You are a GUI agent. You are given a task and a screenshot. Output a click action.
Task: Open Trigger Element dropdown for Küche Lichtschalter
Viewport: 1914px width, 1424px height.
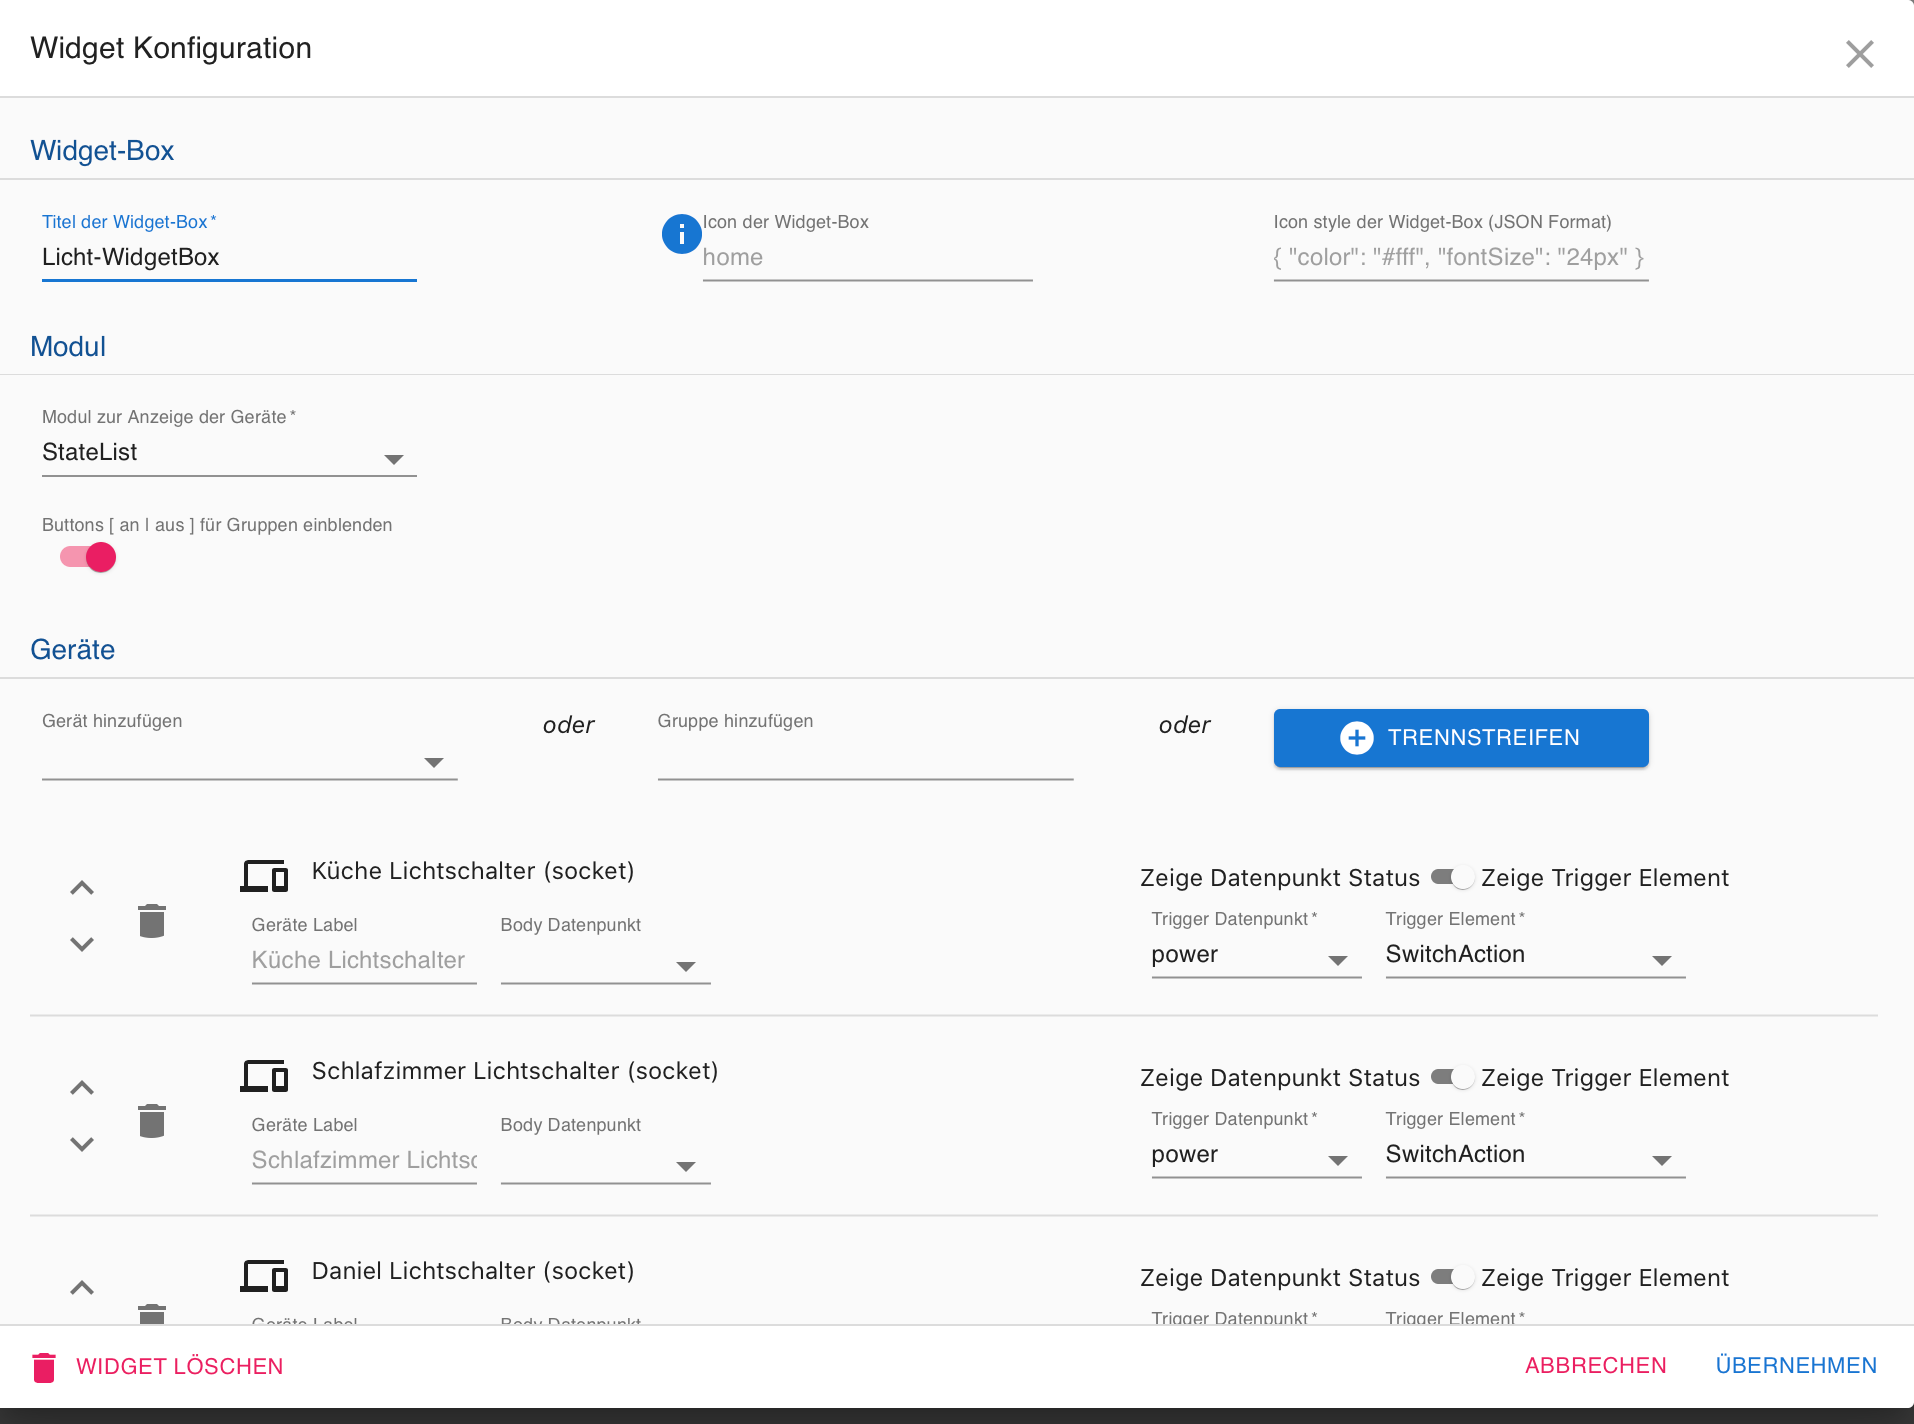coord(1535,956)
